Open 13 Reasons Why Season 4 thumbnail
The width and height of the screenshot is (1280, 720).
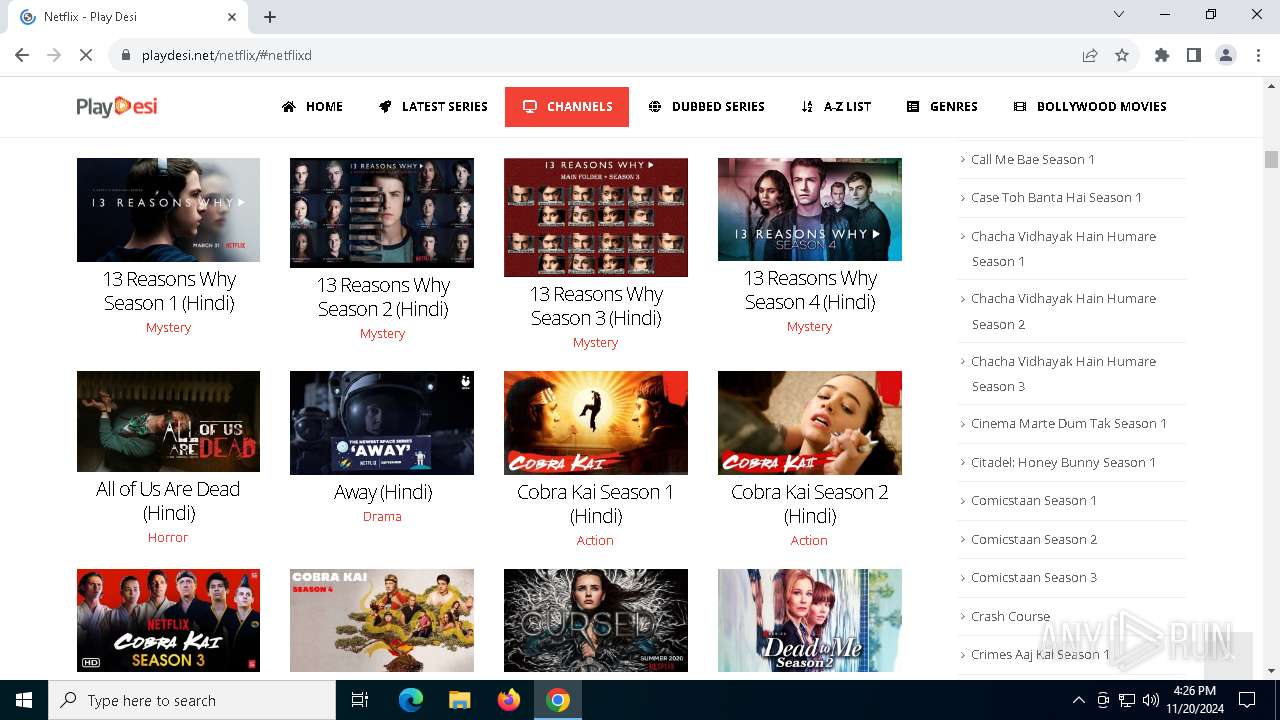pos(810,209)
